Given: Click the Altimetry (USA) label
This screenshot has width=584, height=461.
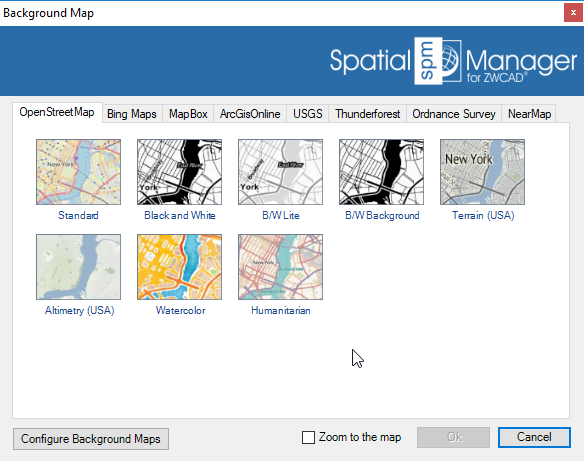Looking at the screenshot, I should click(x=79, y=311).
